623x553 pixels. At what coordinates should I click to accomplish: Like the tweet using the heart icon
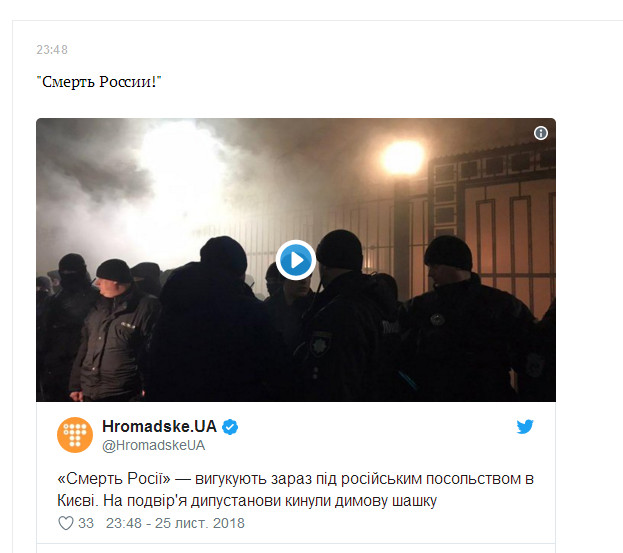click(66, 523)
